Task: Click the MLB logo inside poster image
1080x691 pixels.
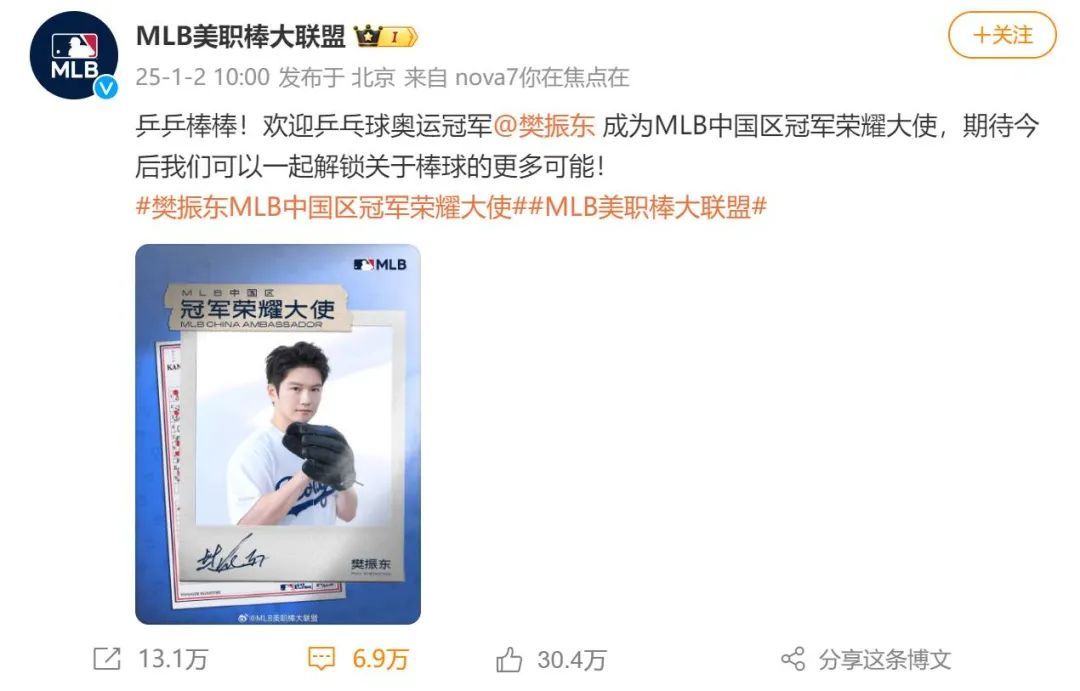Action: [x=380, y=265]
